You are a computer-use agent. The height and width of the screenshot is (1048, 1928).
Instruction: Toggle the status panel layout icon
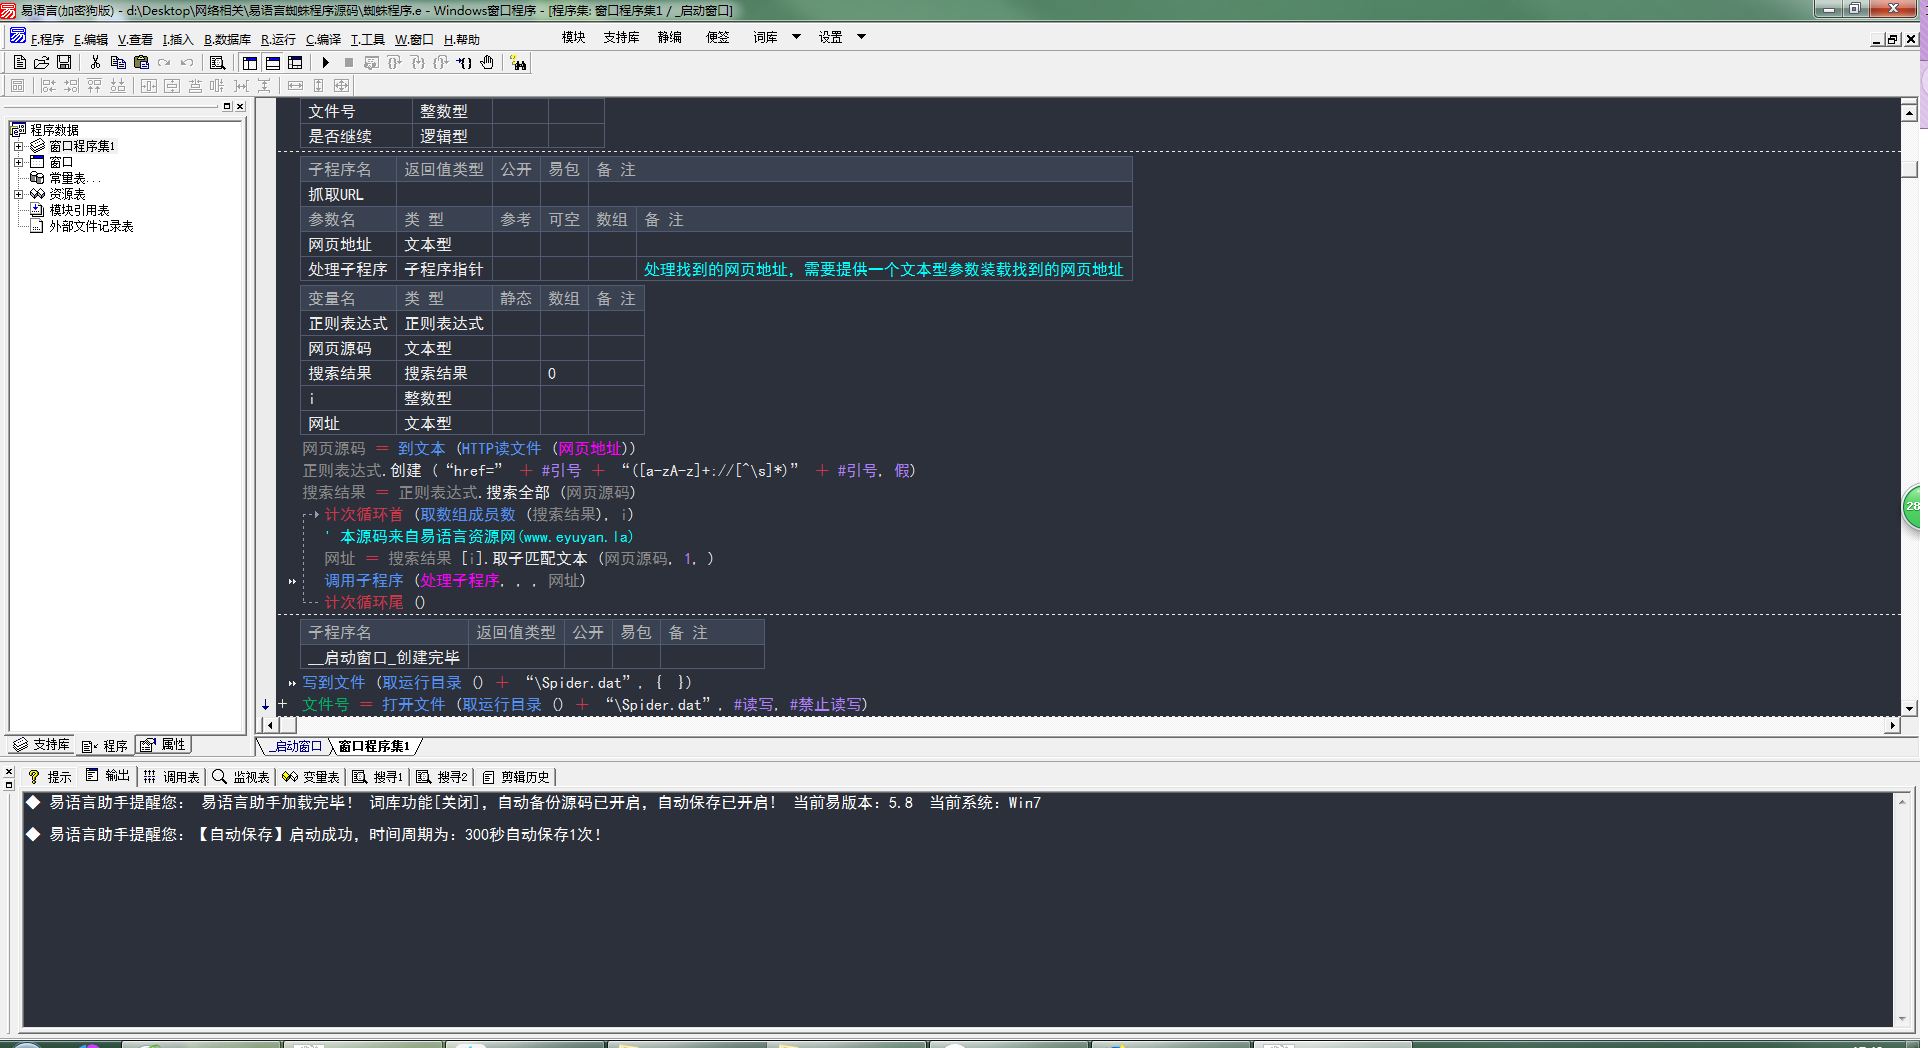[272, 62]
